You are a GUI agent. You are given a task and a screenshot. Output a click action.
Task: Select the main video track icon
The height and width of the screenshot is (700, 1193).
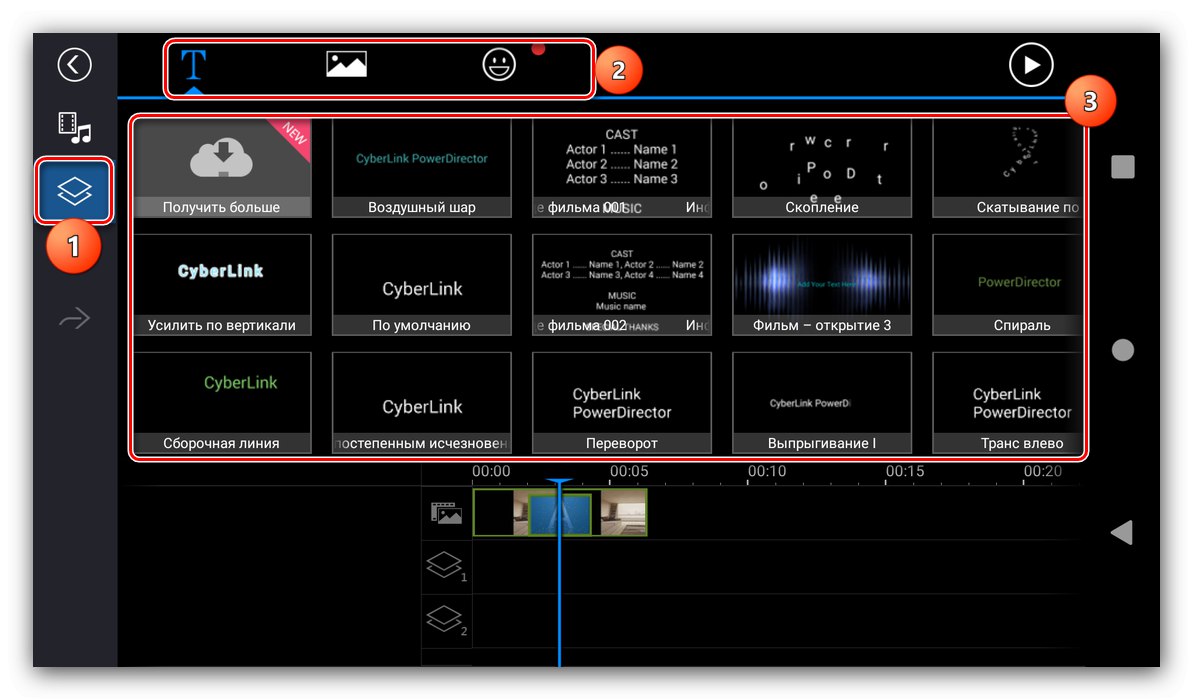coord(447,513)
